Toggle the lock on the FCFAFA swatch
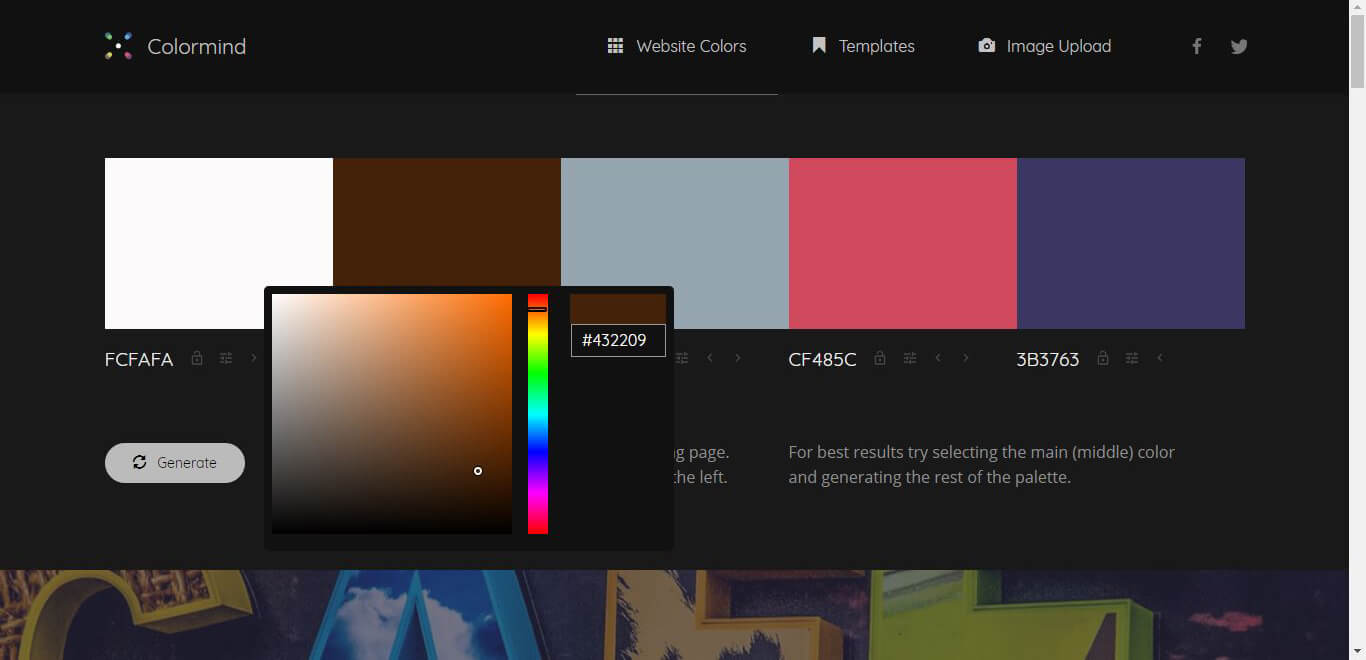The width and height of the screenshot is (1366, 660). 197,357
